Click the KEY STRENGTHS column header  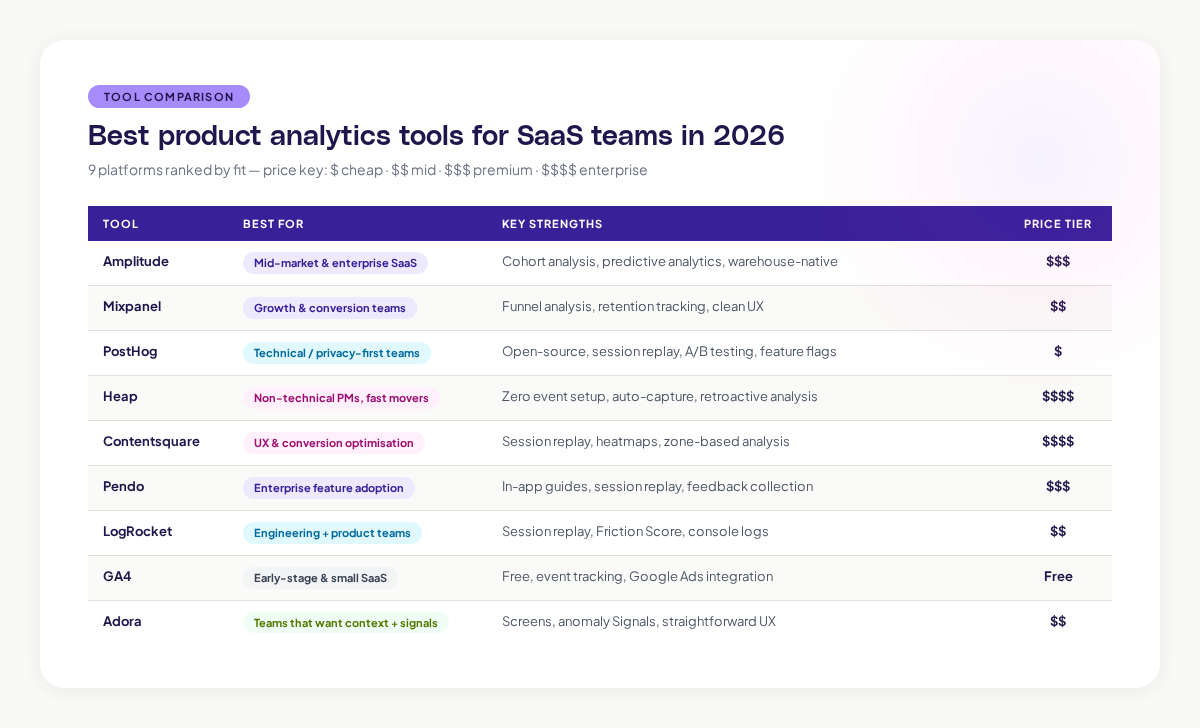552,224
